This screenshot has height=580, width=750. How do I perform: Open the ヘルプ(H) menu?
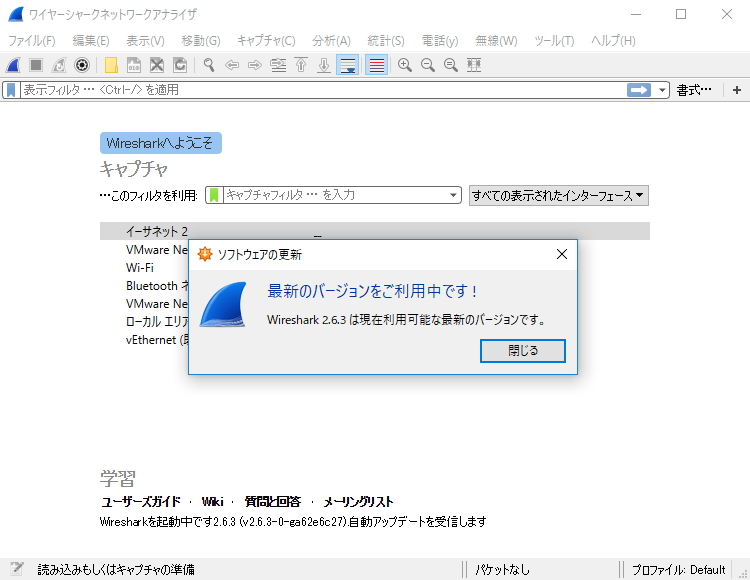tap(613, 41)
